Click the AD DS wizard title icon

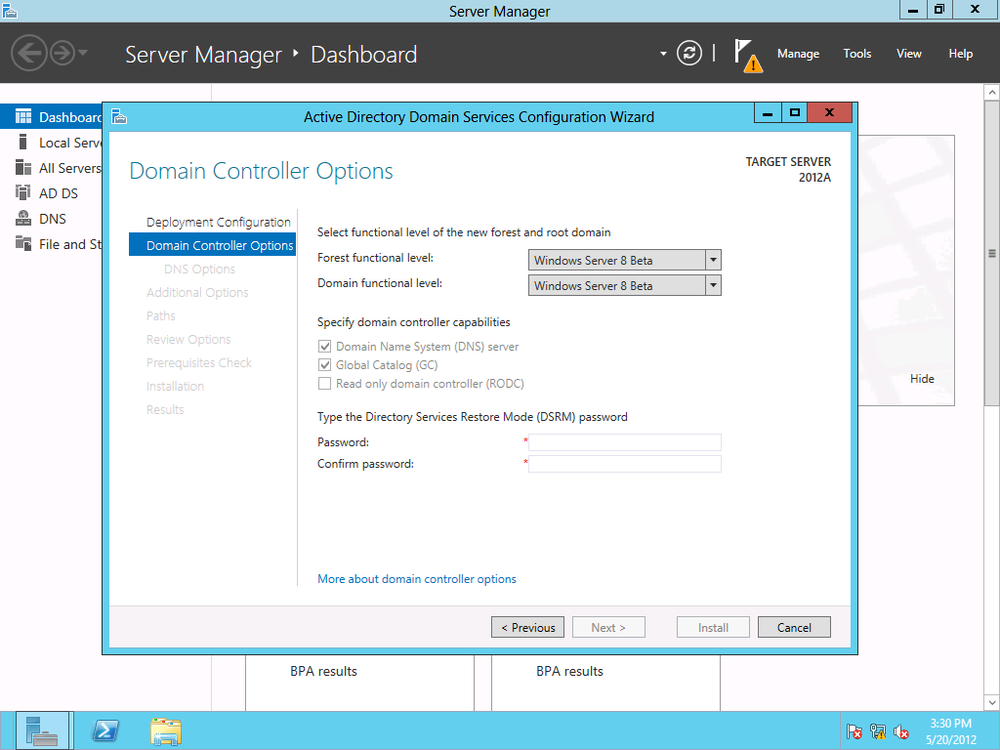tap(119, 116)
